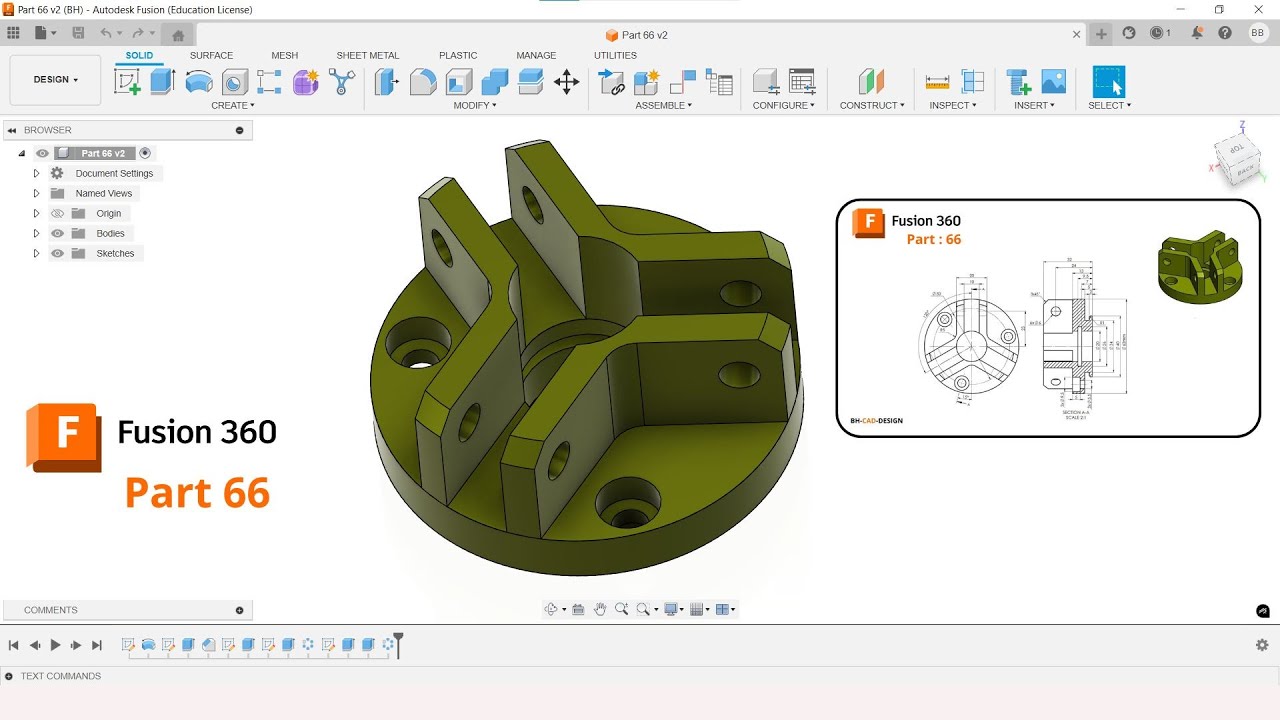Open the configuration table icon
Screen dimensions: 1280x720
[x=802, y=82]
